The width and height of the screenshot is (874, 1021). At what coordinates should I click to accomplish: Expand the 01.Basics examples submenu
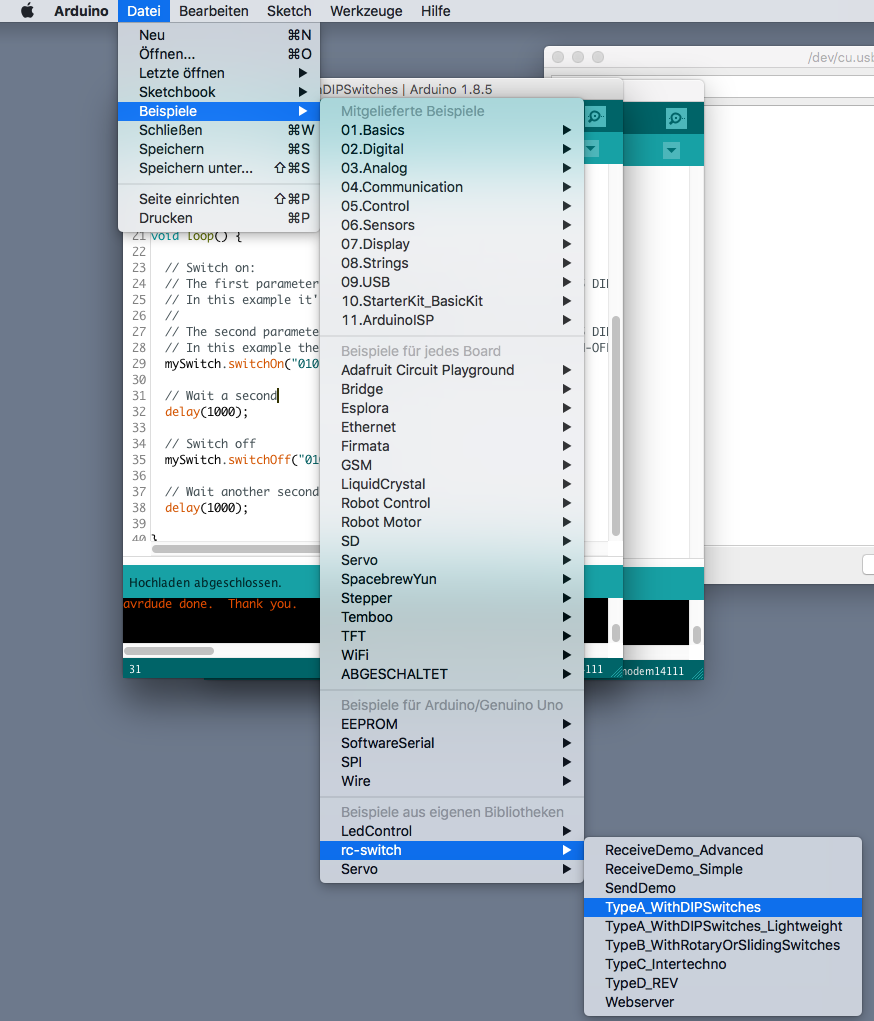(x=373, y=130)
